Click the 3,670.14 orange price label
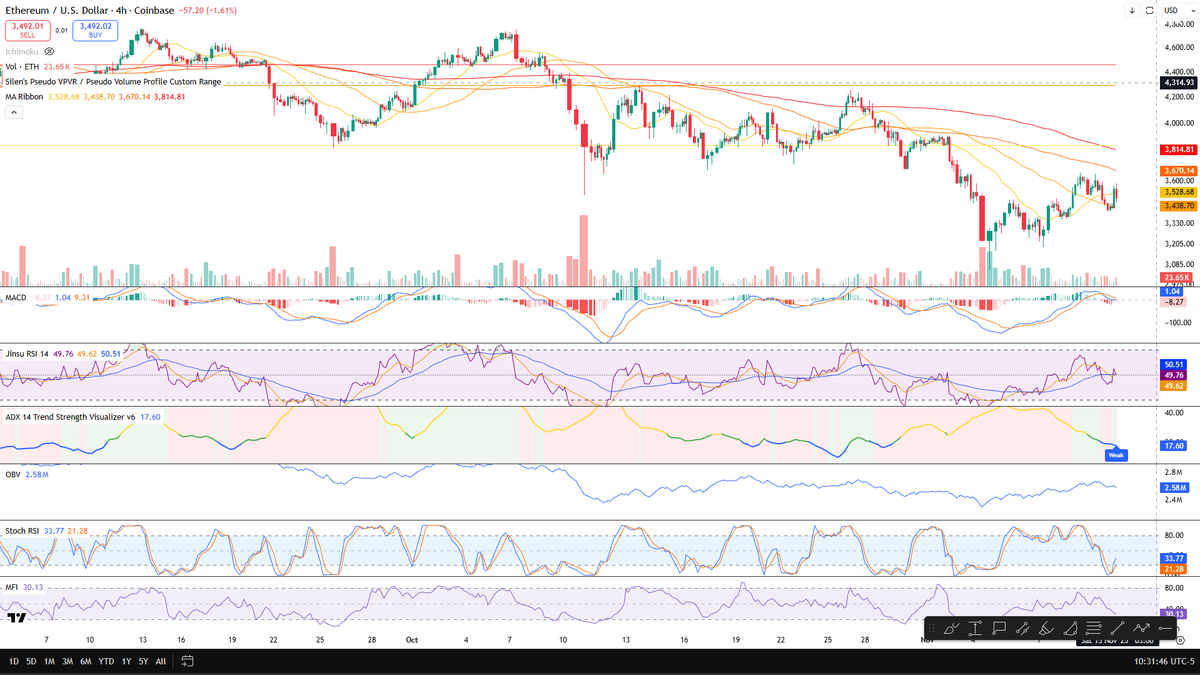 (1179, 171)
